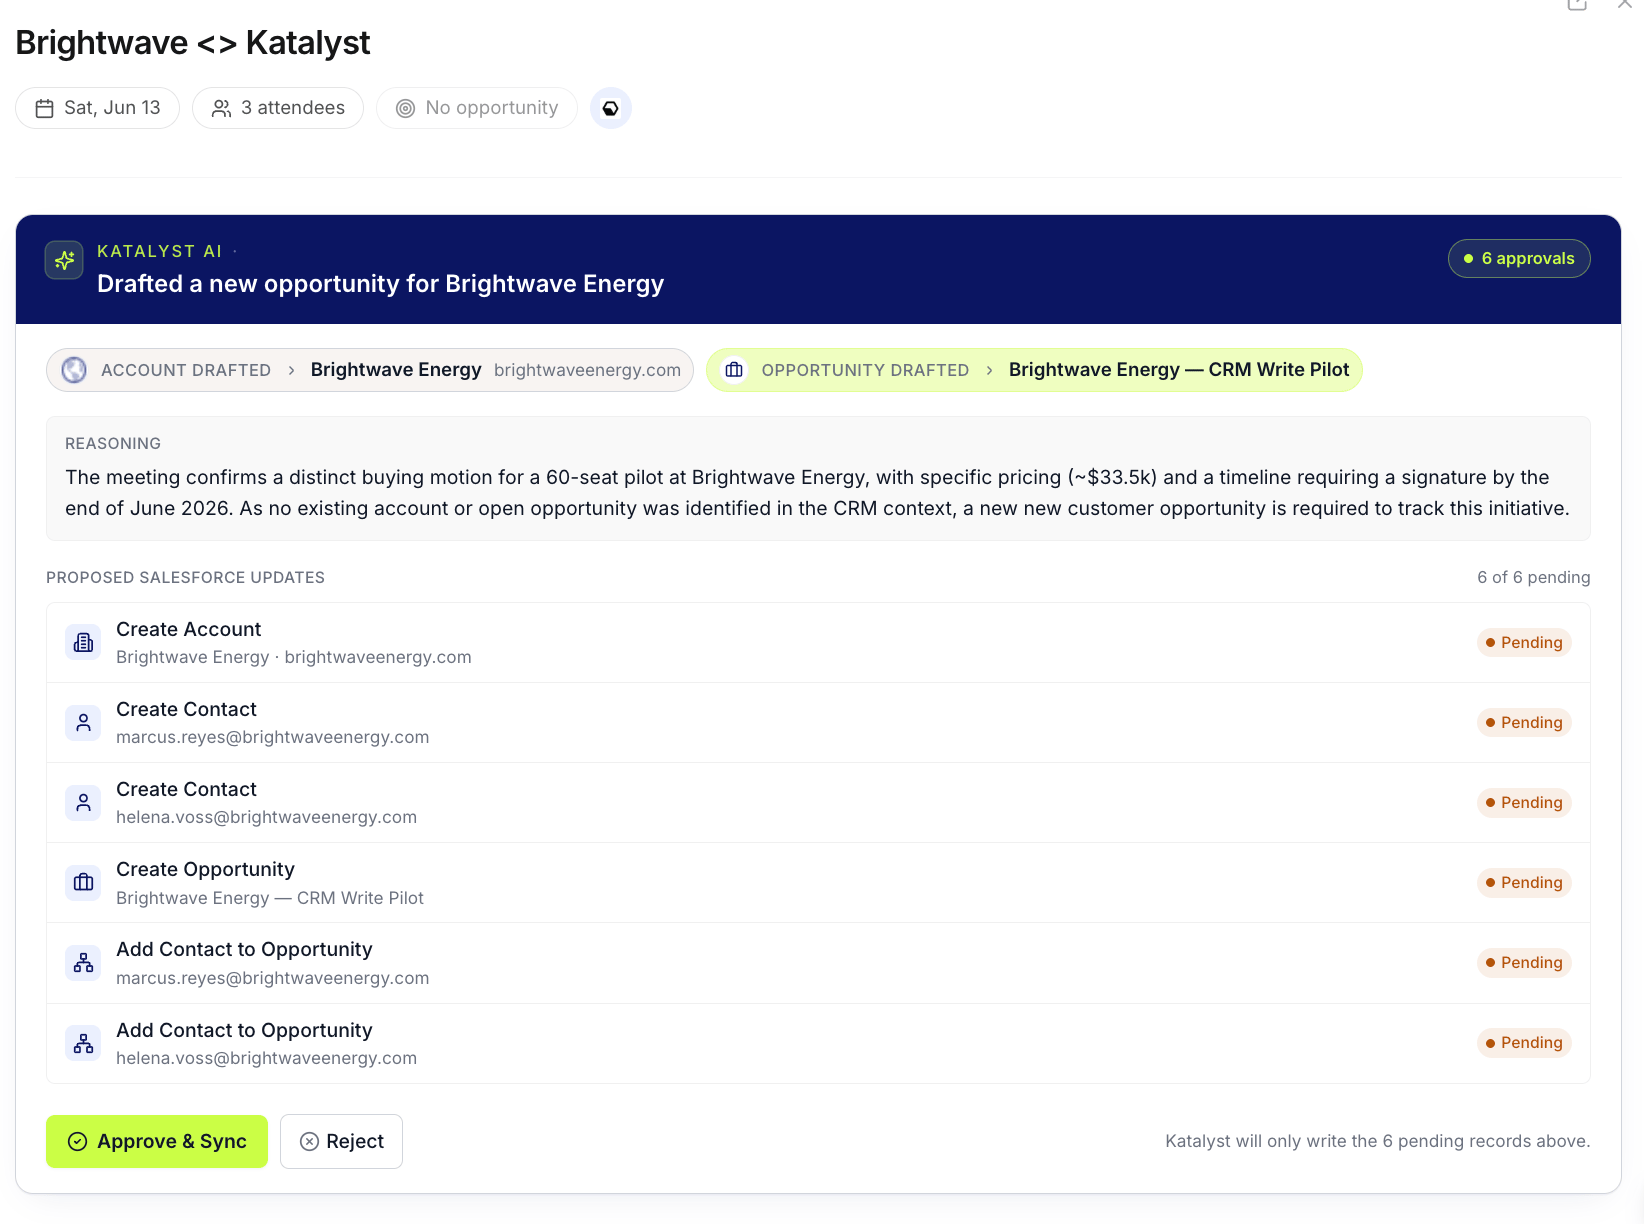Click the briefcase icon in Opportunity Drafted chip
Screen dimensions: 1644x1224
pos(734,370)
